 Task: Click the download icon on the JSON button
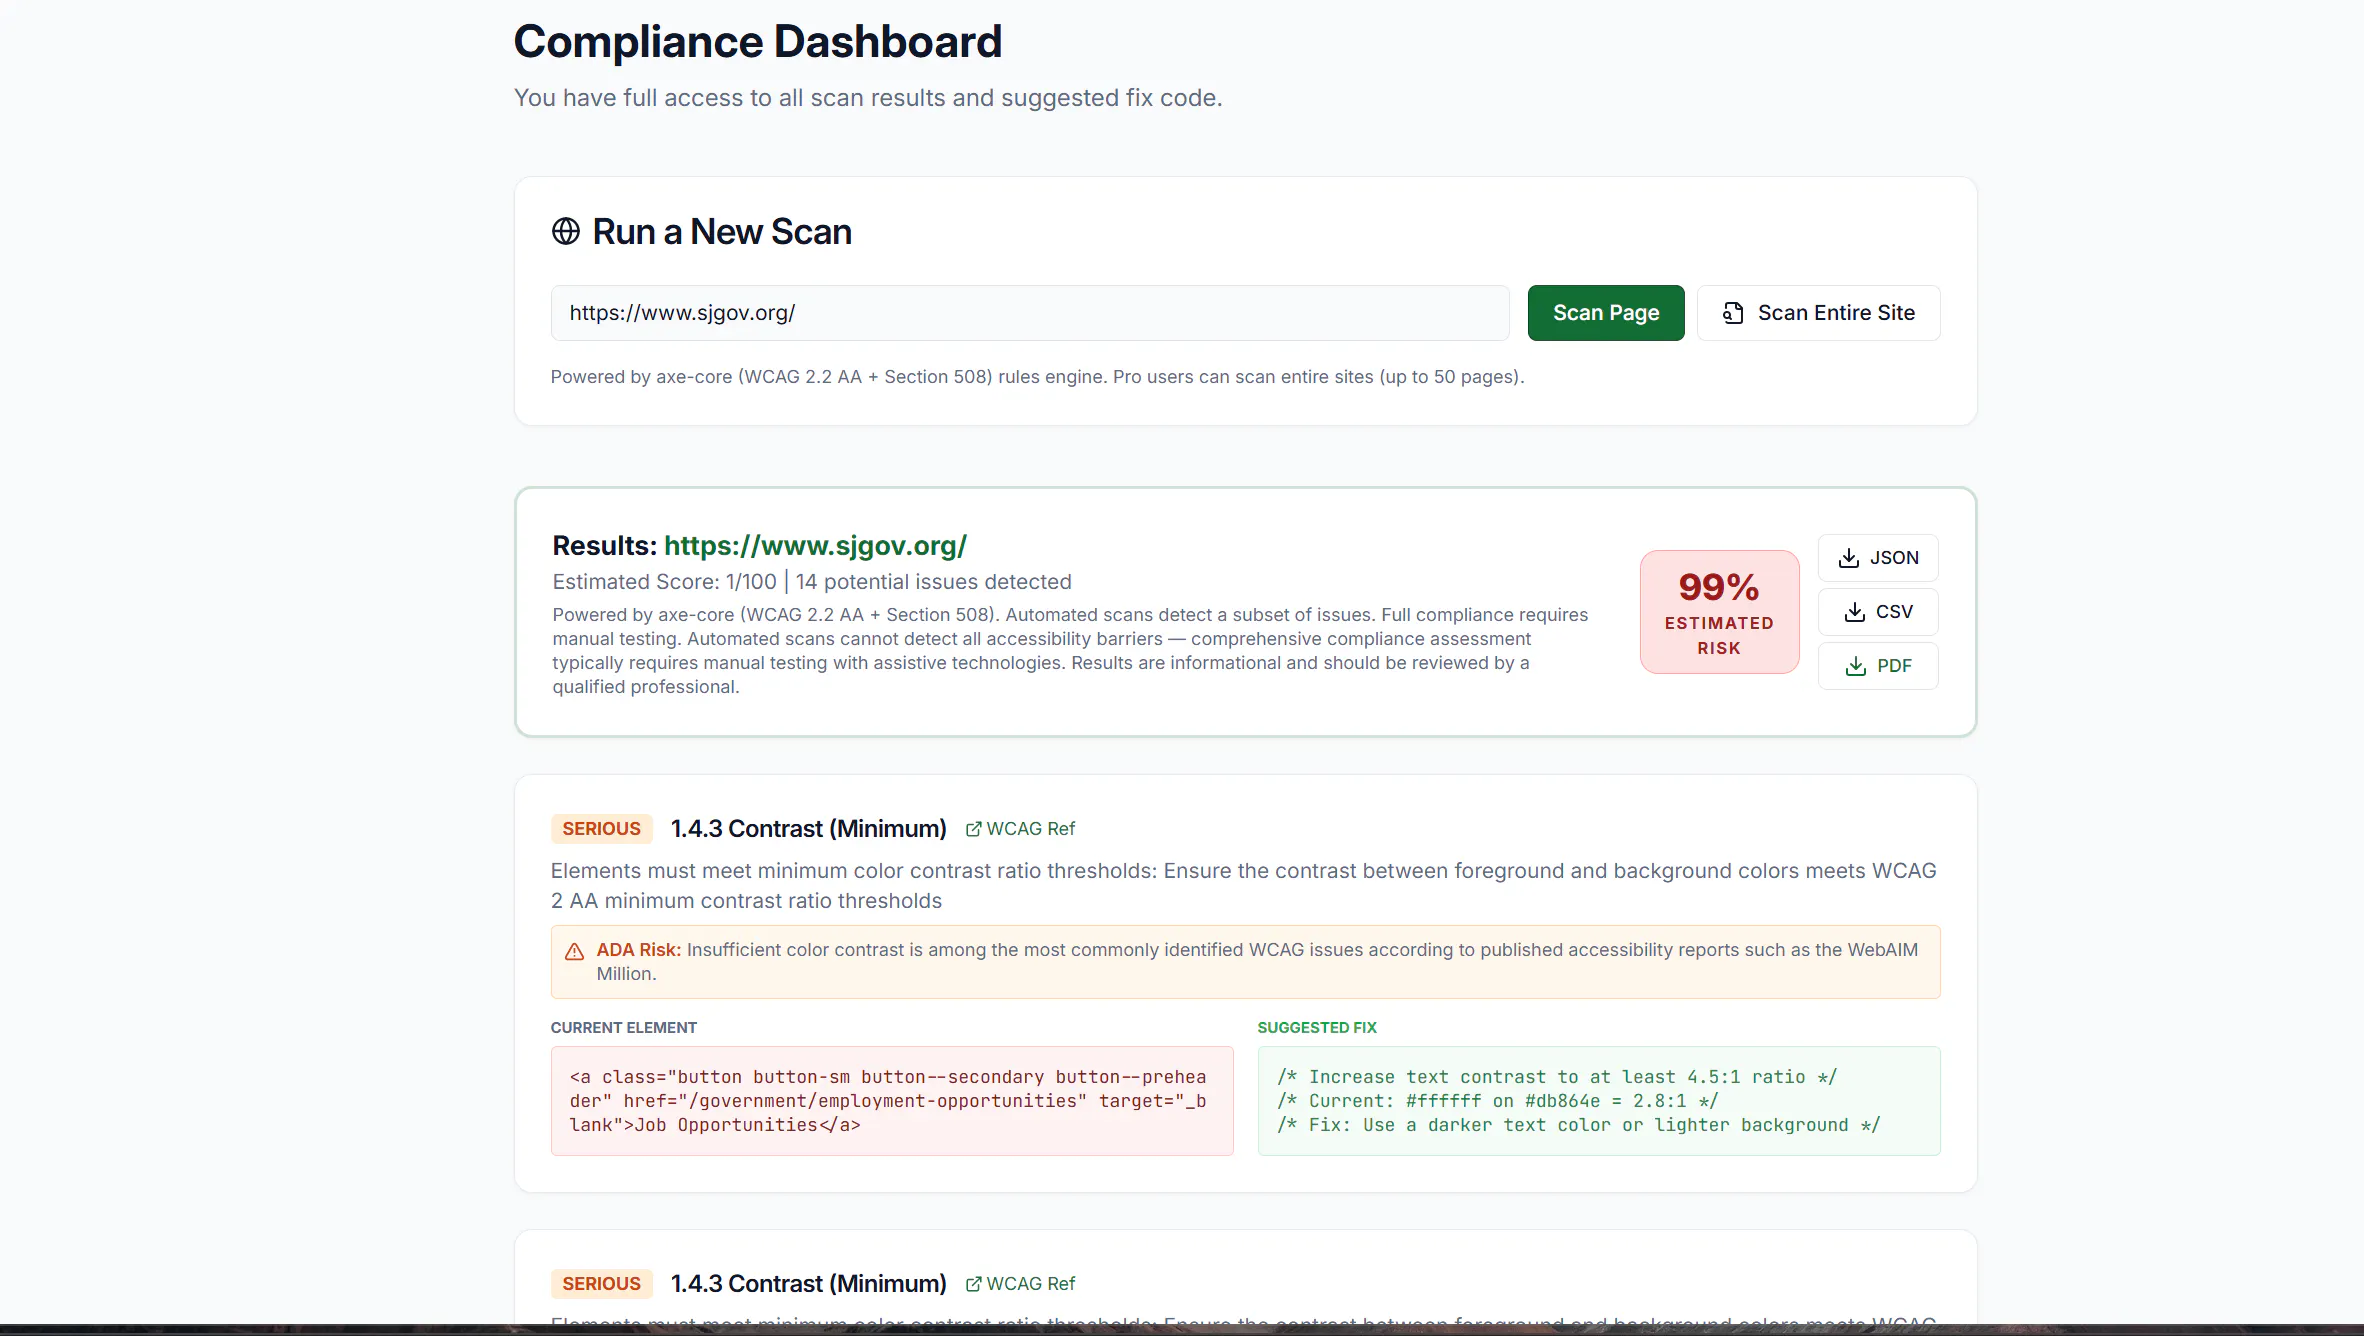[x=1849, y=558]
